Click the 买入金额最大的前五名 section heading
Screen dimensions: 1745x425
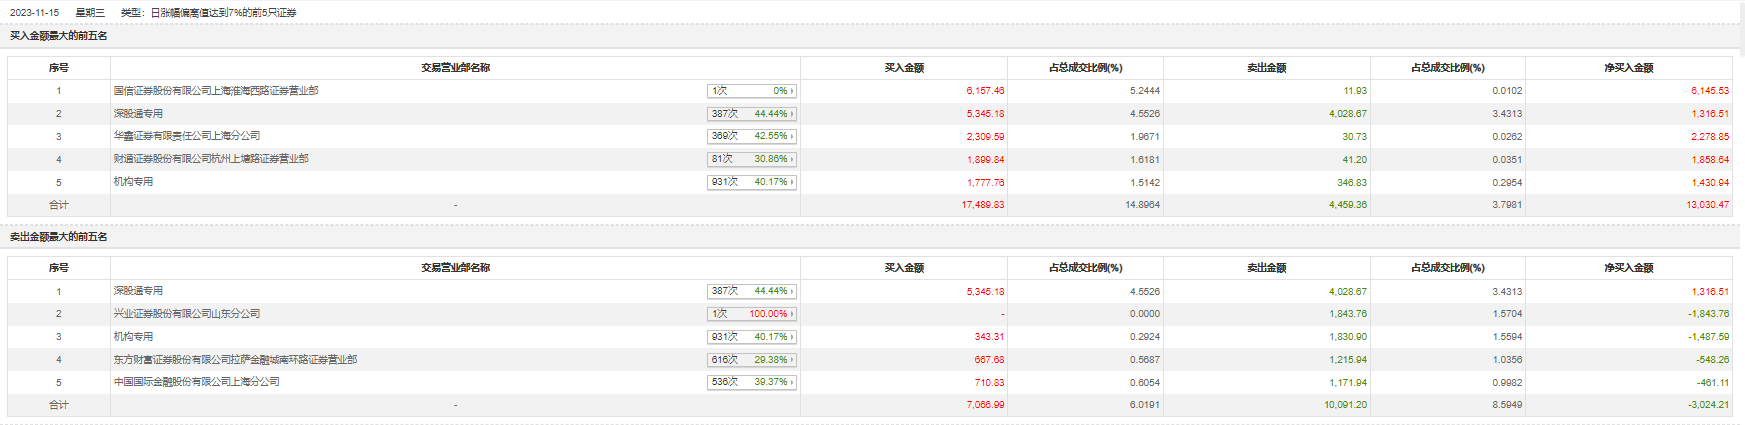59,36
